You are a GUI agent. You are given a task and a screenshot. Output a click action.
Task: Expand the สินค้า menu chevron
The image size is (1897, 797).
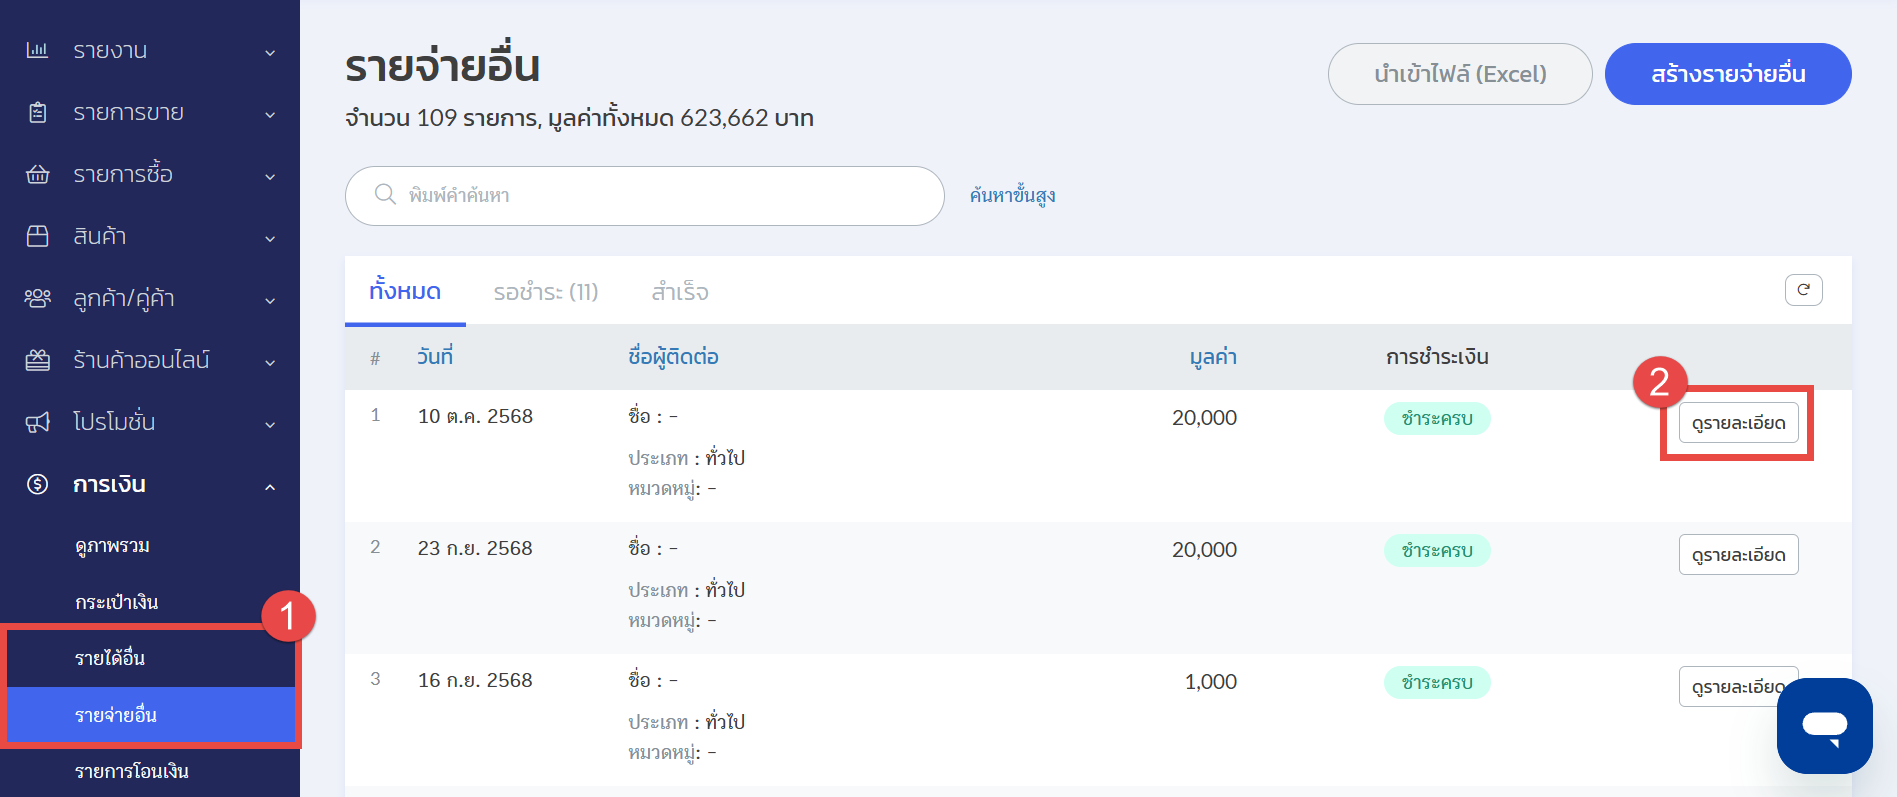[x=270, y=238]
